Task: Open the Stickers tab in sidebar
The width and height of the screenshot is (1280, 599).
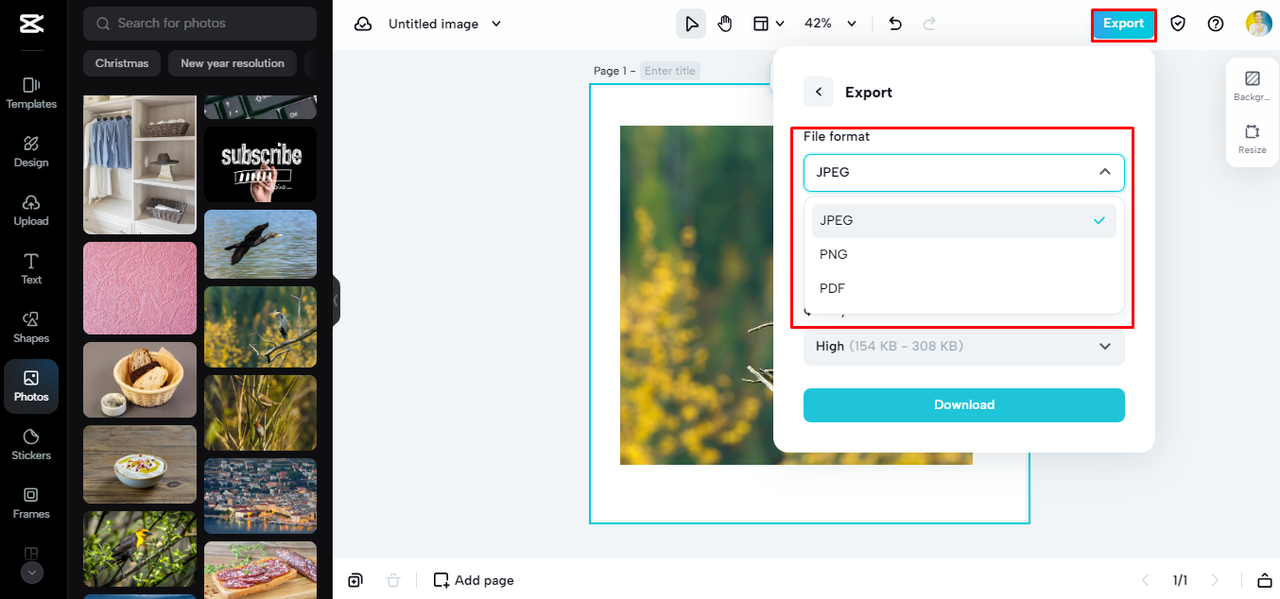Action: (31, 445)
